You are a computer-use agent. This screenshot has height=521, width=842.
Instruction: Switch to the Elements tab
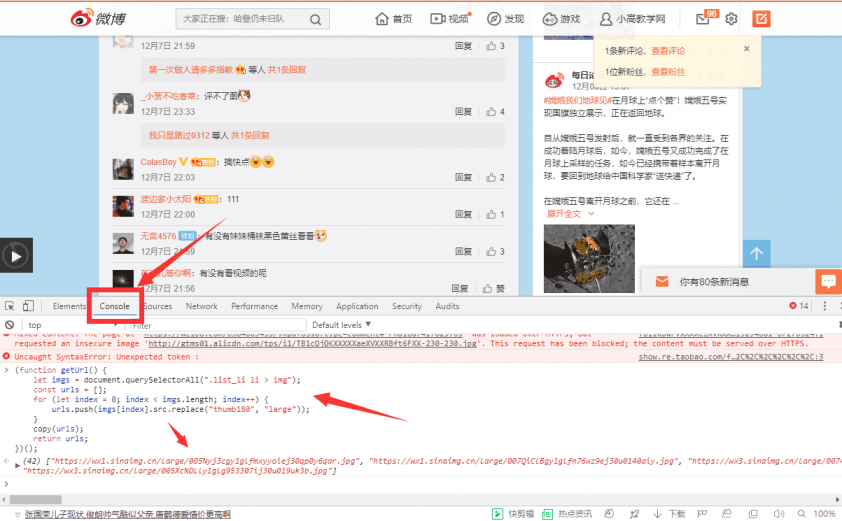click(x=69, y=306)
